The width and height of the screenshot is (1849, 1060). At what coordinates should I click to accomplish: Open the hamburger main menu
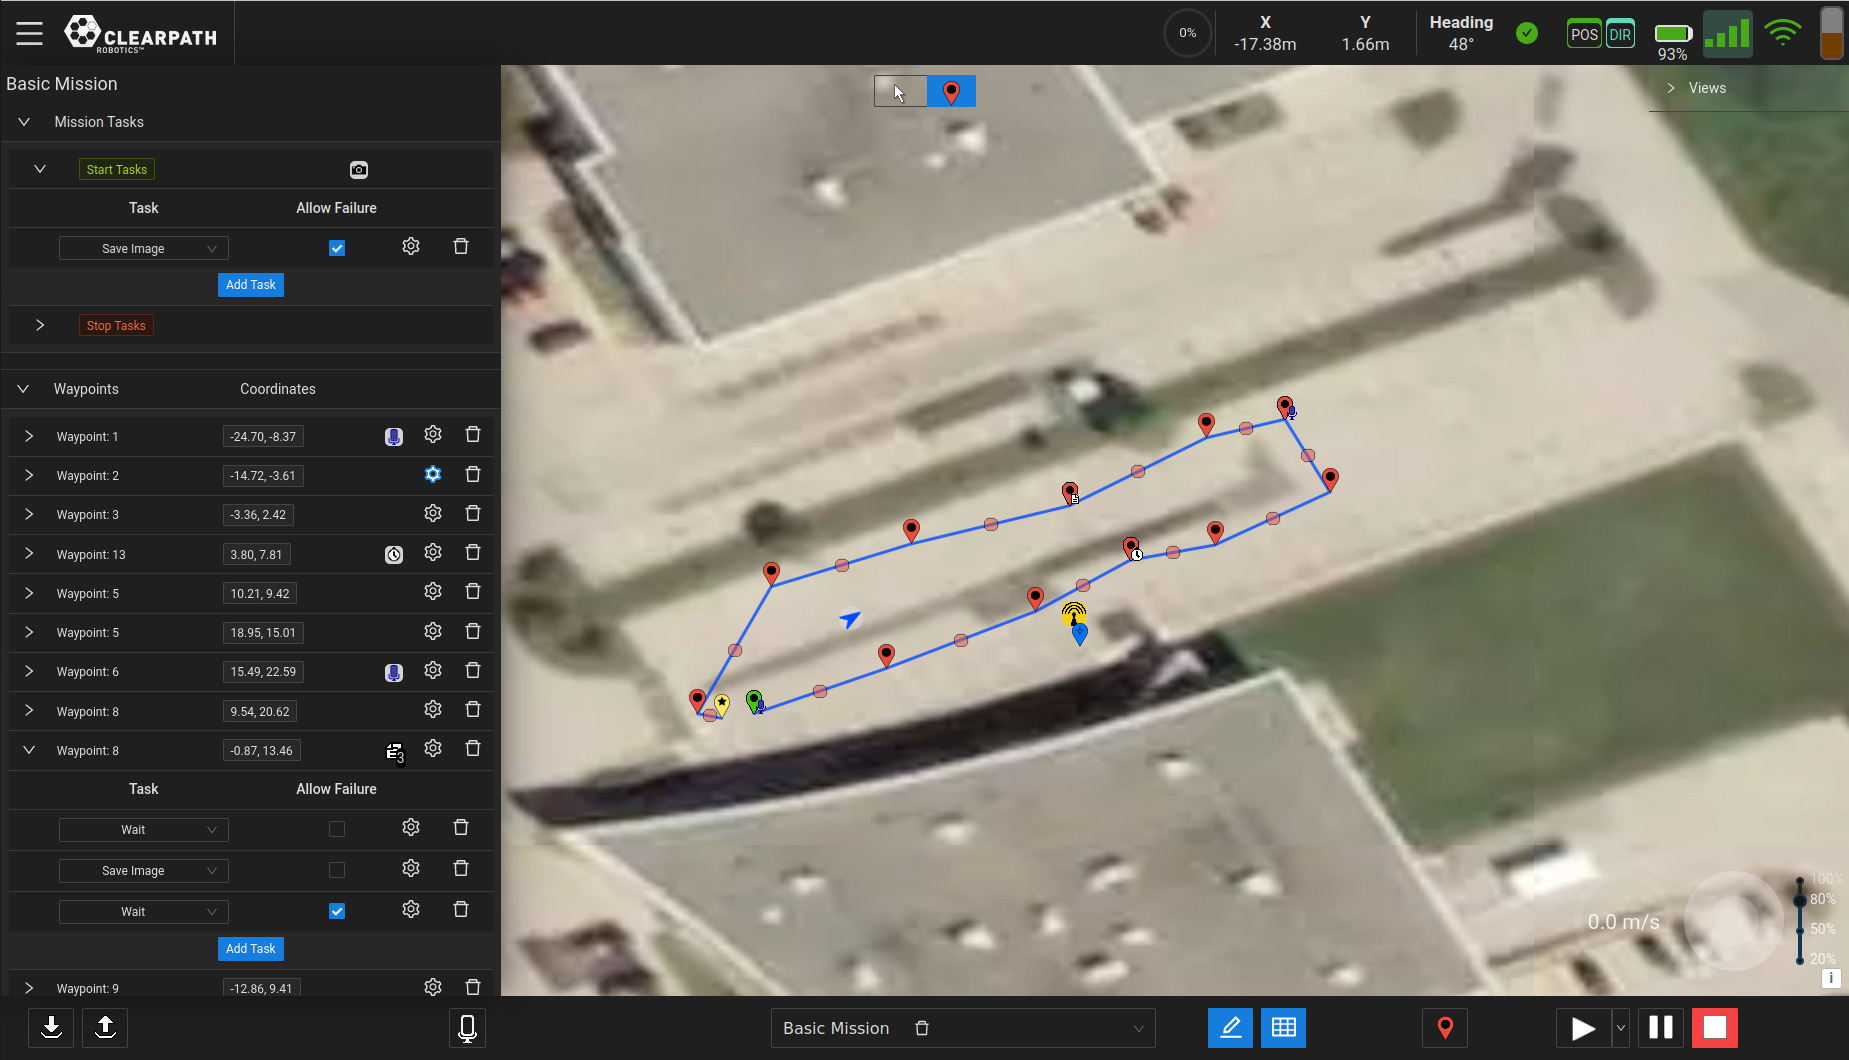29,33
